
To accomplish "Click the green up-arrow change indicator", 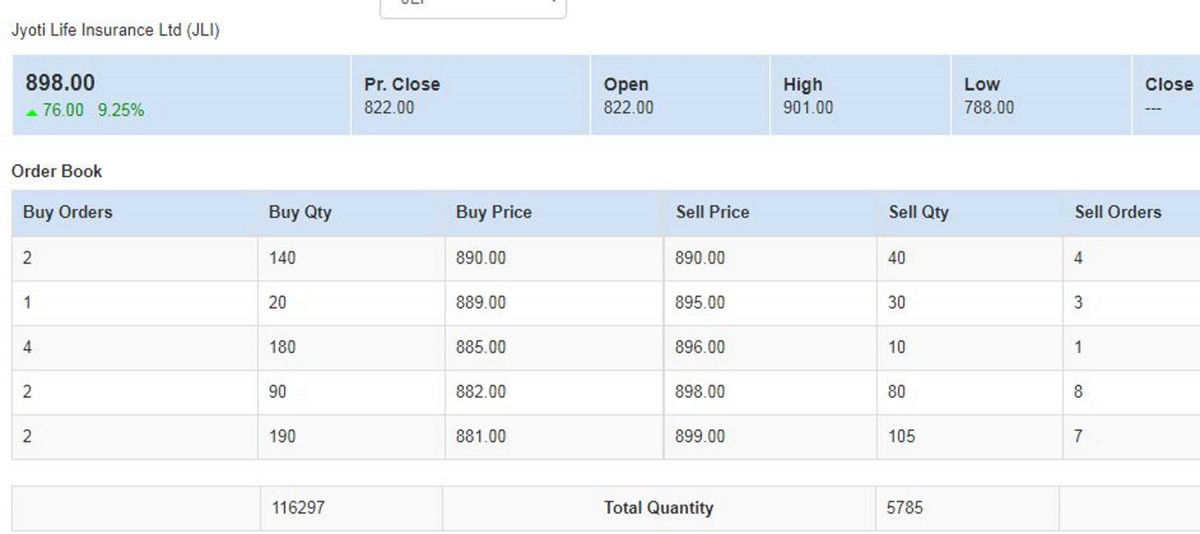I will [32, 112].
